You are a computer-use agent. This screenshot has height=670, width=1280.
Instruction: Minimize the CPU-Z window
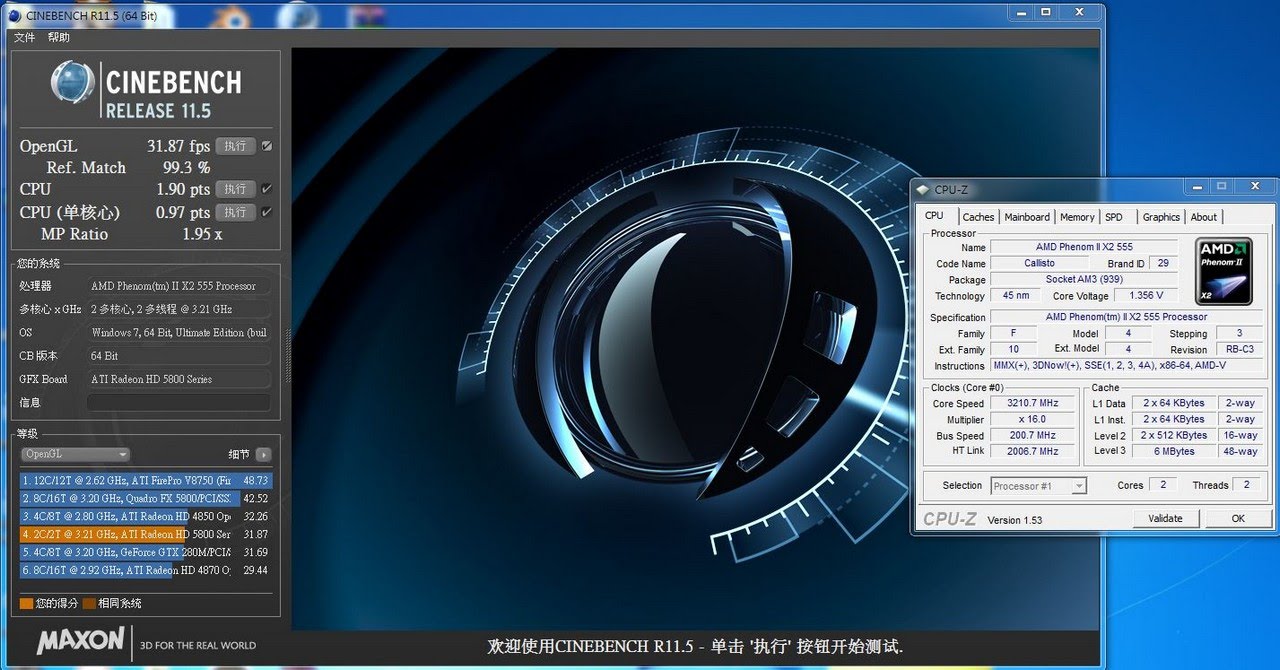(x=1196, y=187)
